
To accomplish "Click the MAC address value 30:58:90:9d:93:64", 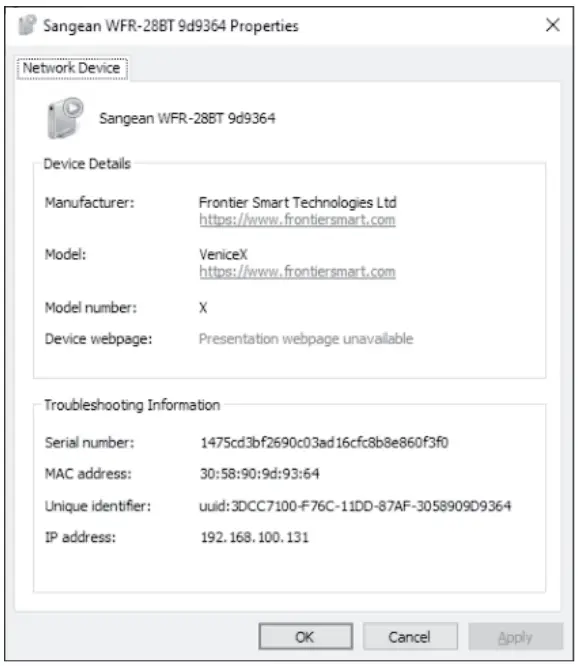I will pyautogui.click(x=259, y=474).
